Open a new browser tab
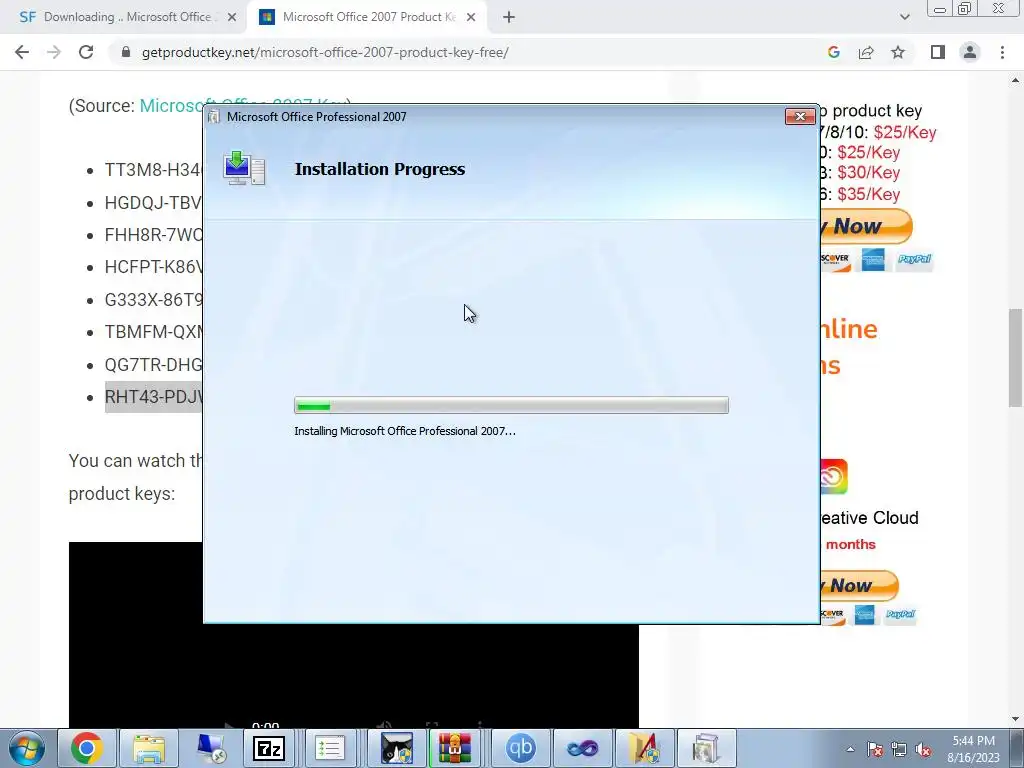The image size is (1024, 768). pyautogui.click(x=509, y=17)
